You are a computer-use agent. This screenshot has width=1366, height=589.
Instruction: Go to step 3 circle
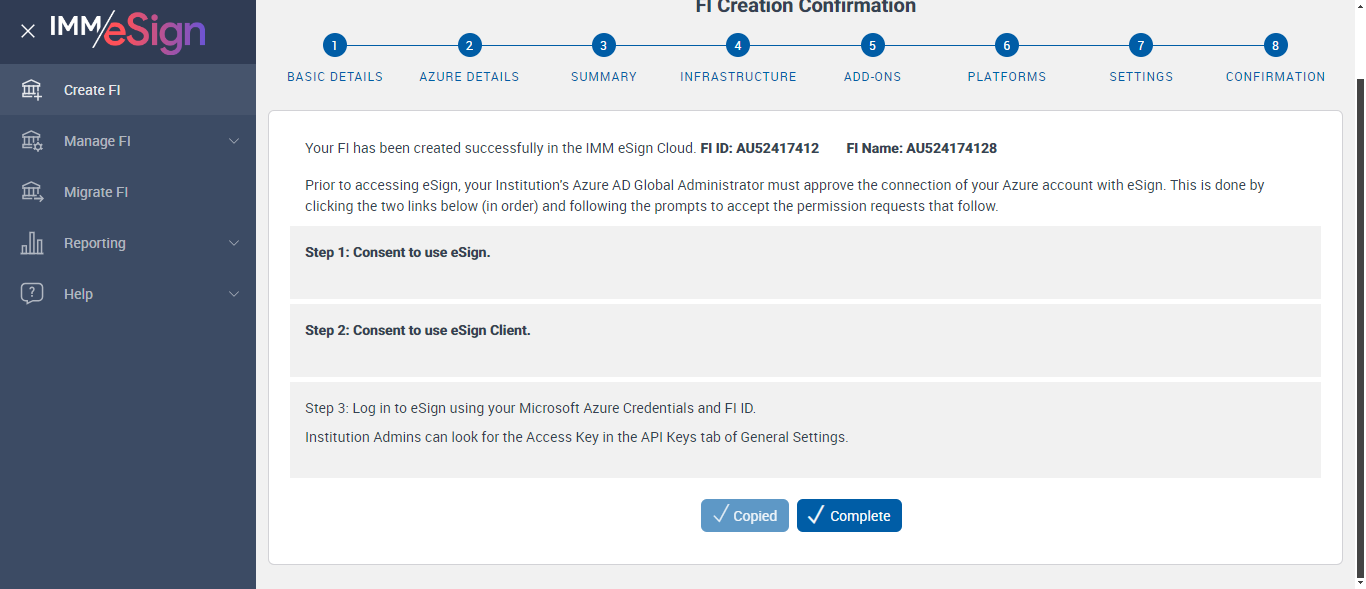603,45
